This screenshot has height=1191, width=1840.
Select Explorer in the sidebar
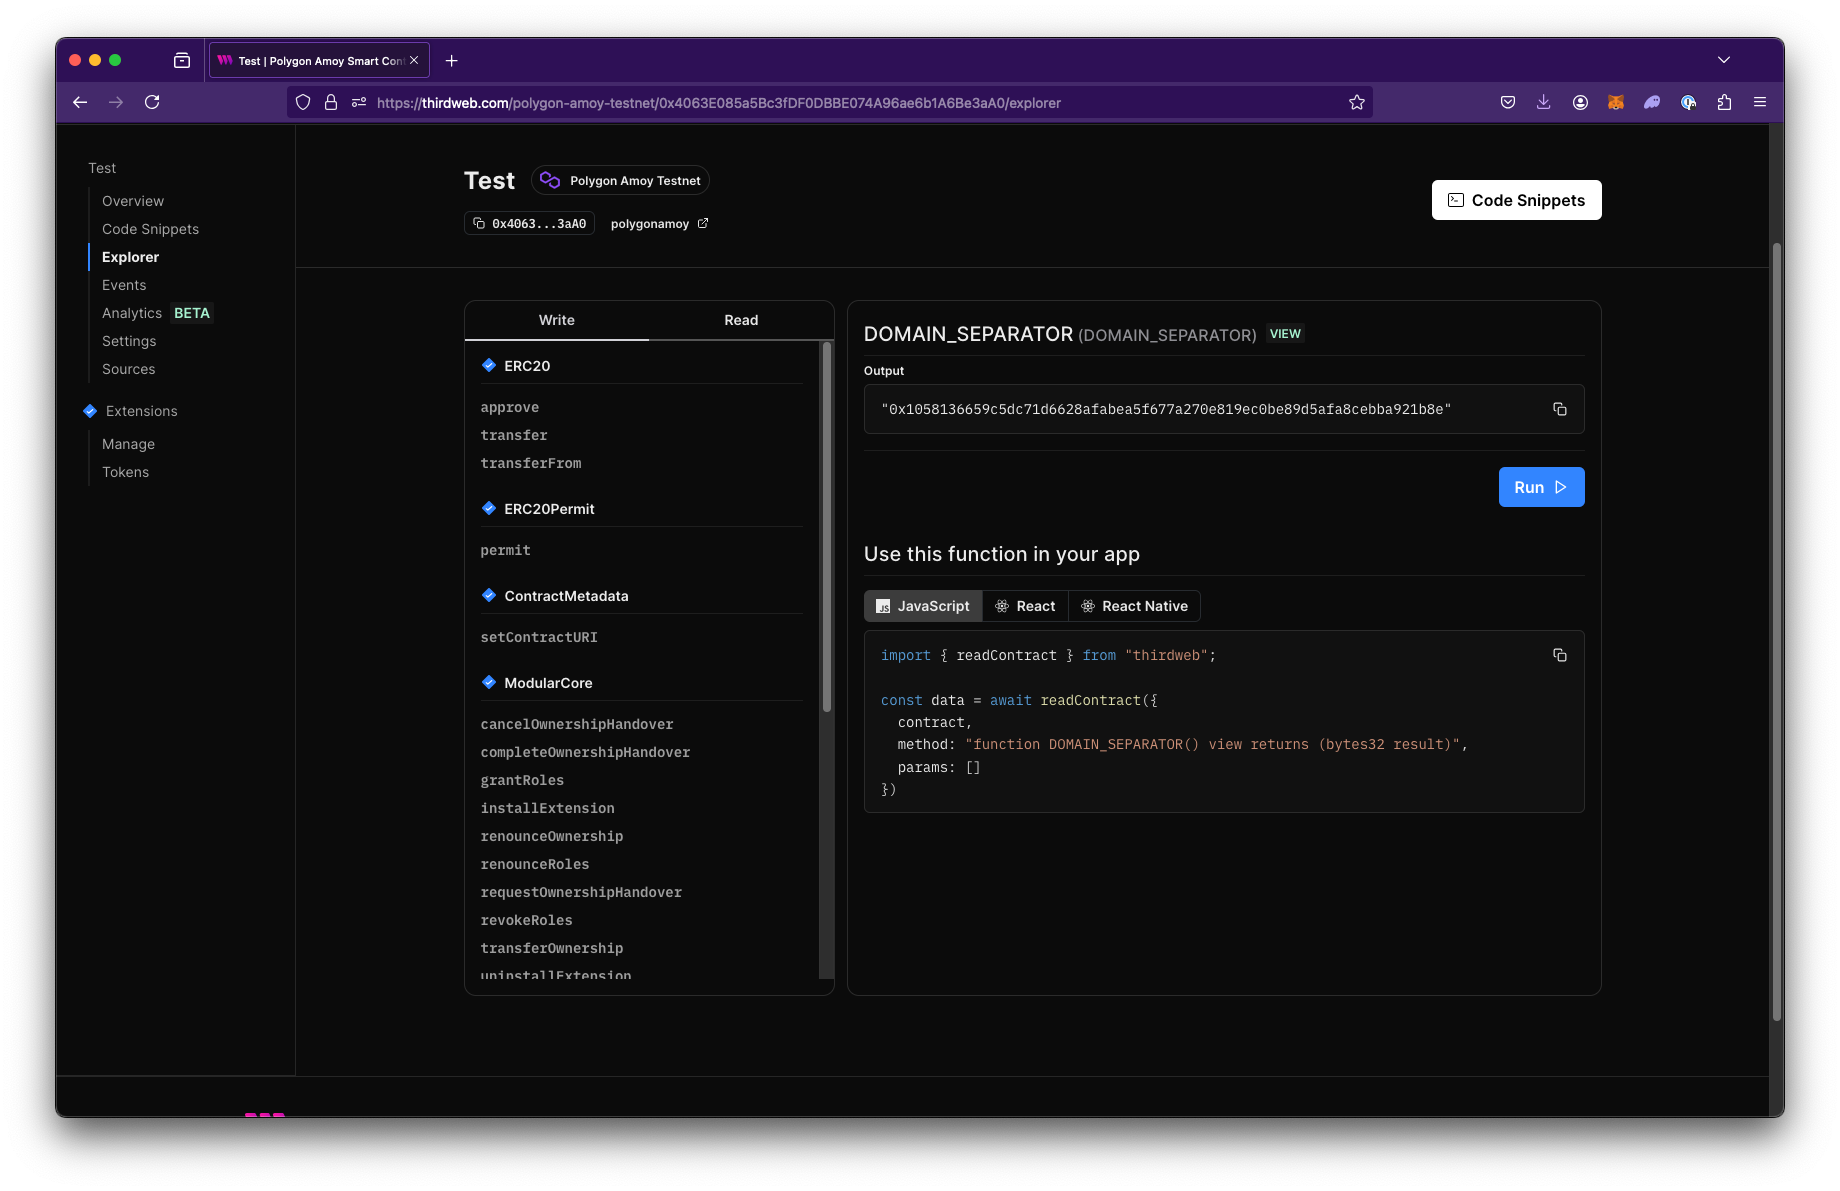(x=130, y=257)
